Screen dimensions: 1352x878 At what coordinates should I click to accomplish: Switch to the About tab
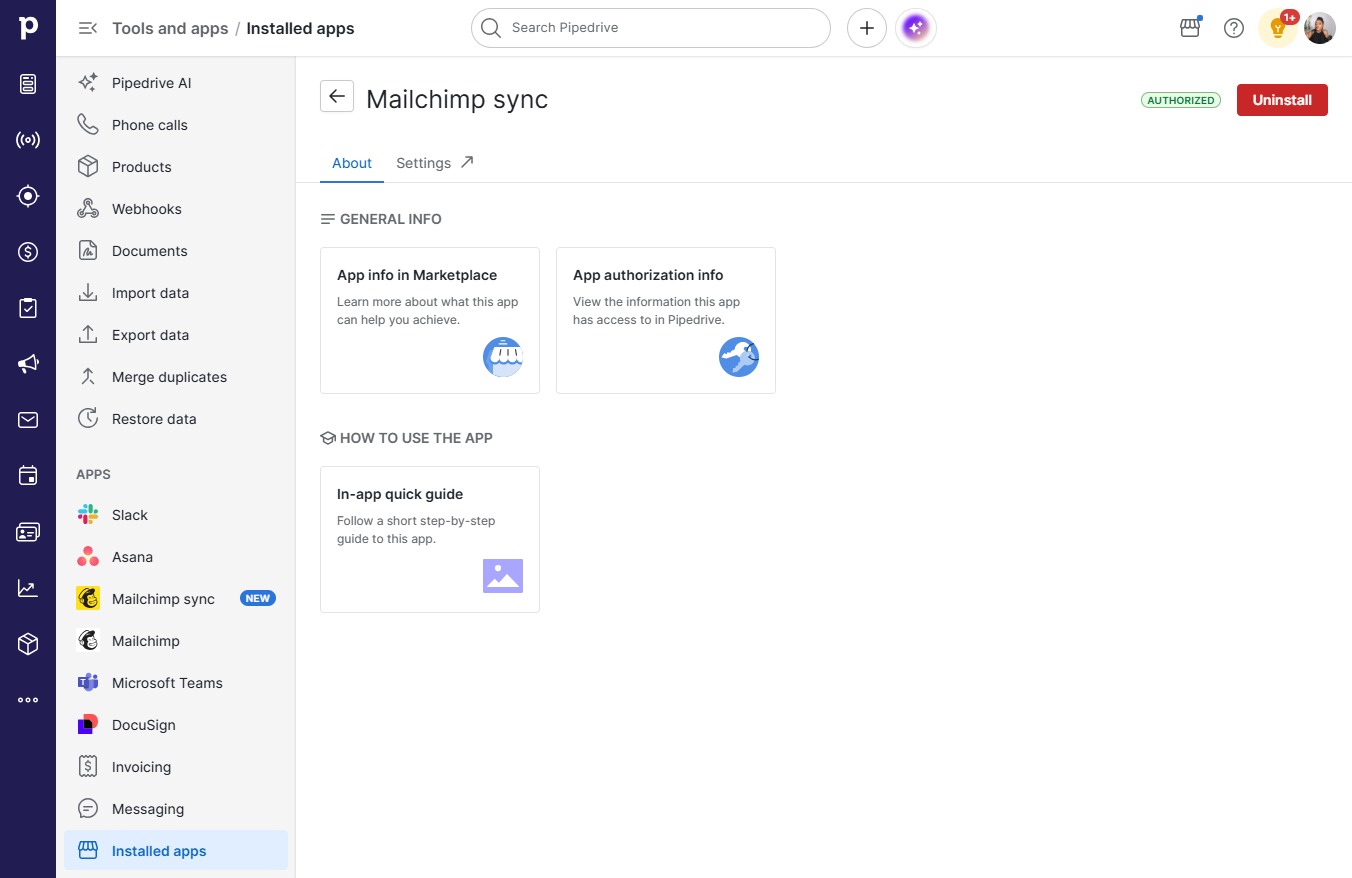(352, 163)
